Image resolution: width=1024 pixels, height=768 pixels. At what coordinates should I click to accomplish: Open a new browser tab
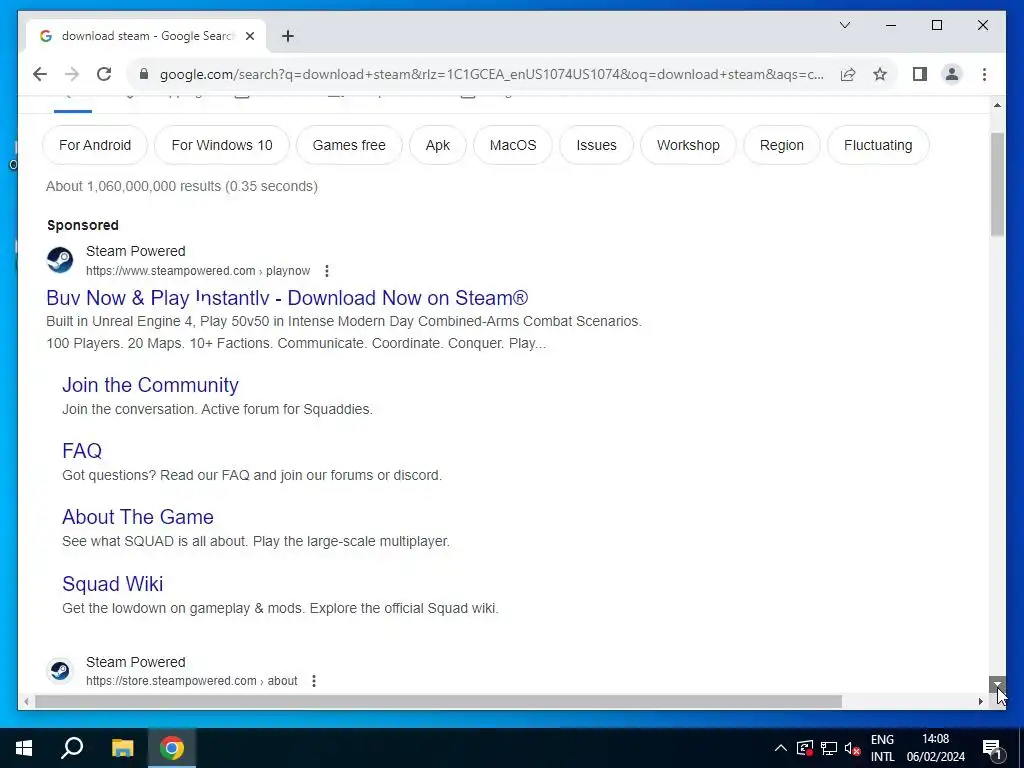point(288,36)
